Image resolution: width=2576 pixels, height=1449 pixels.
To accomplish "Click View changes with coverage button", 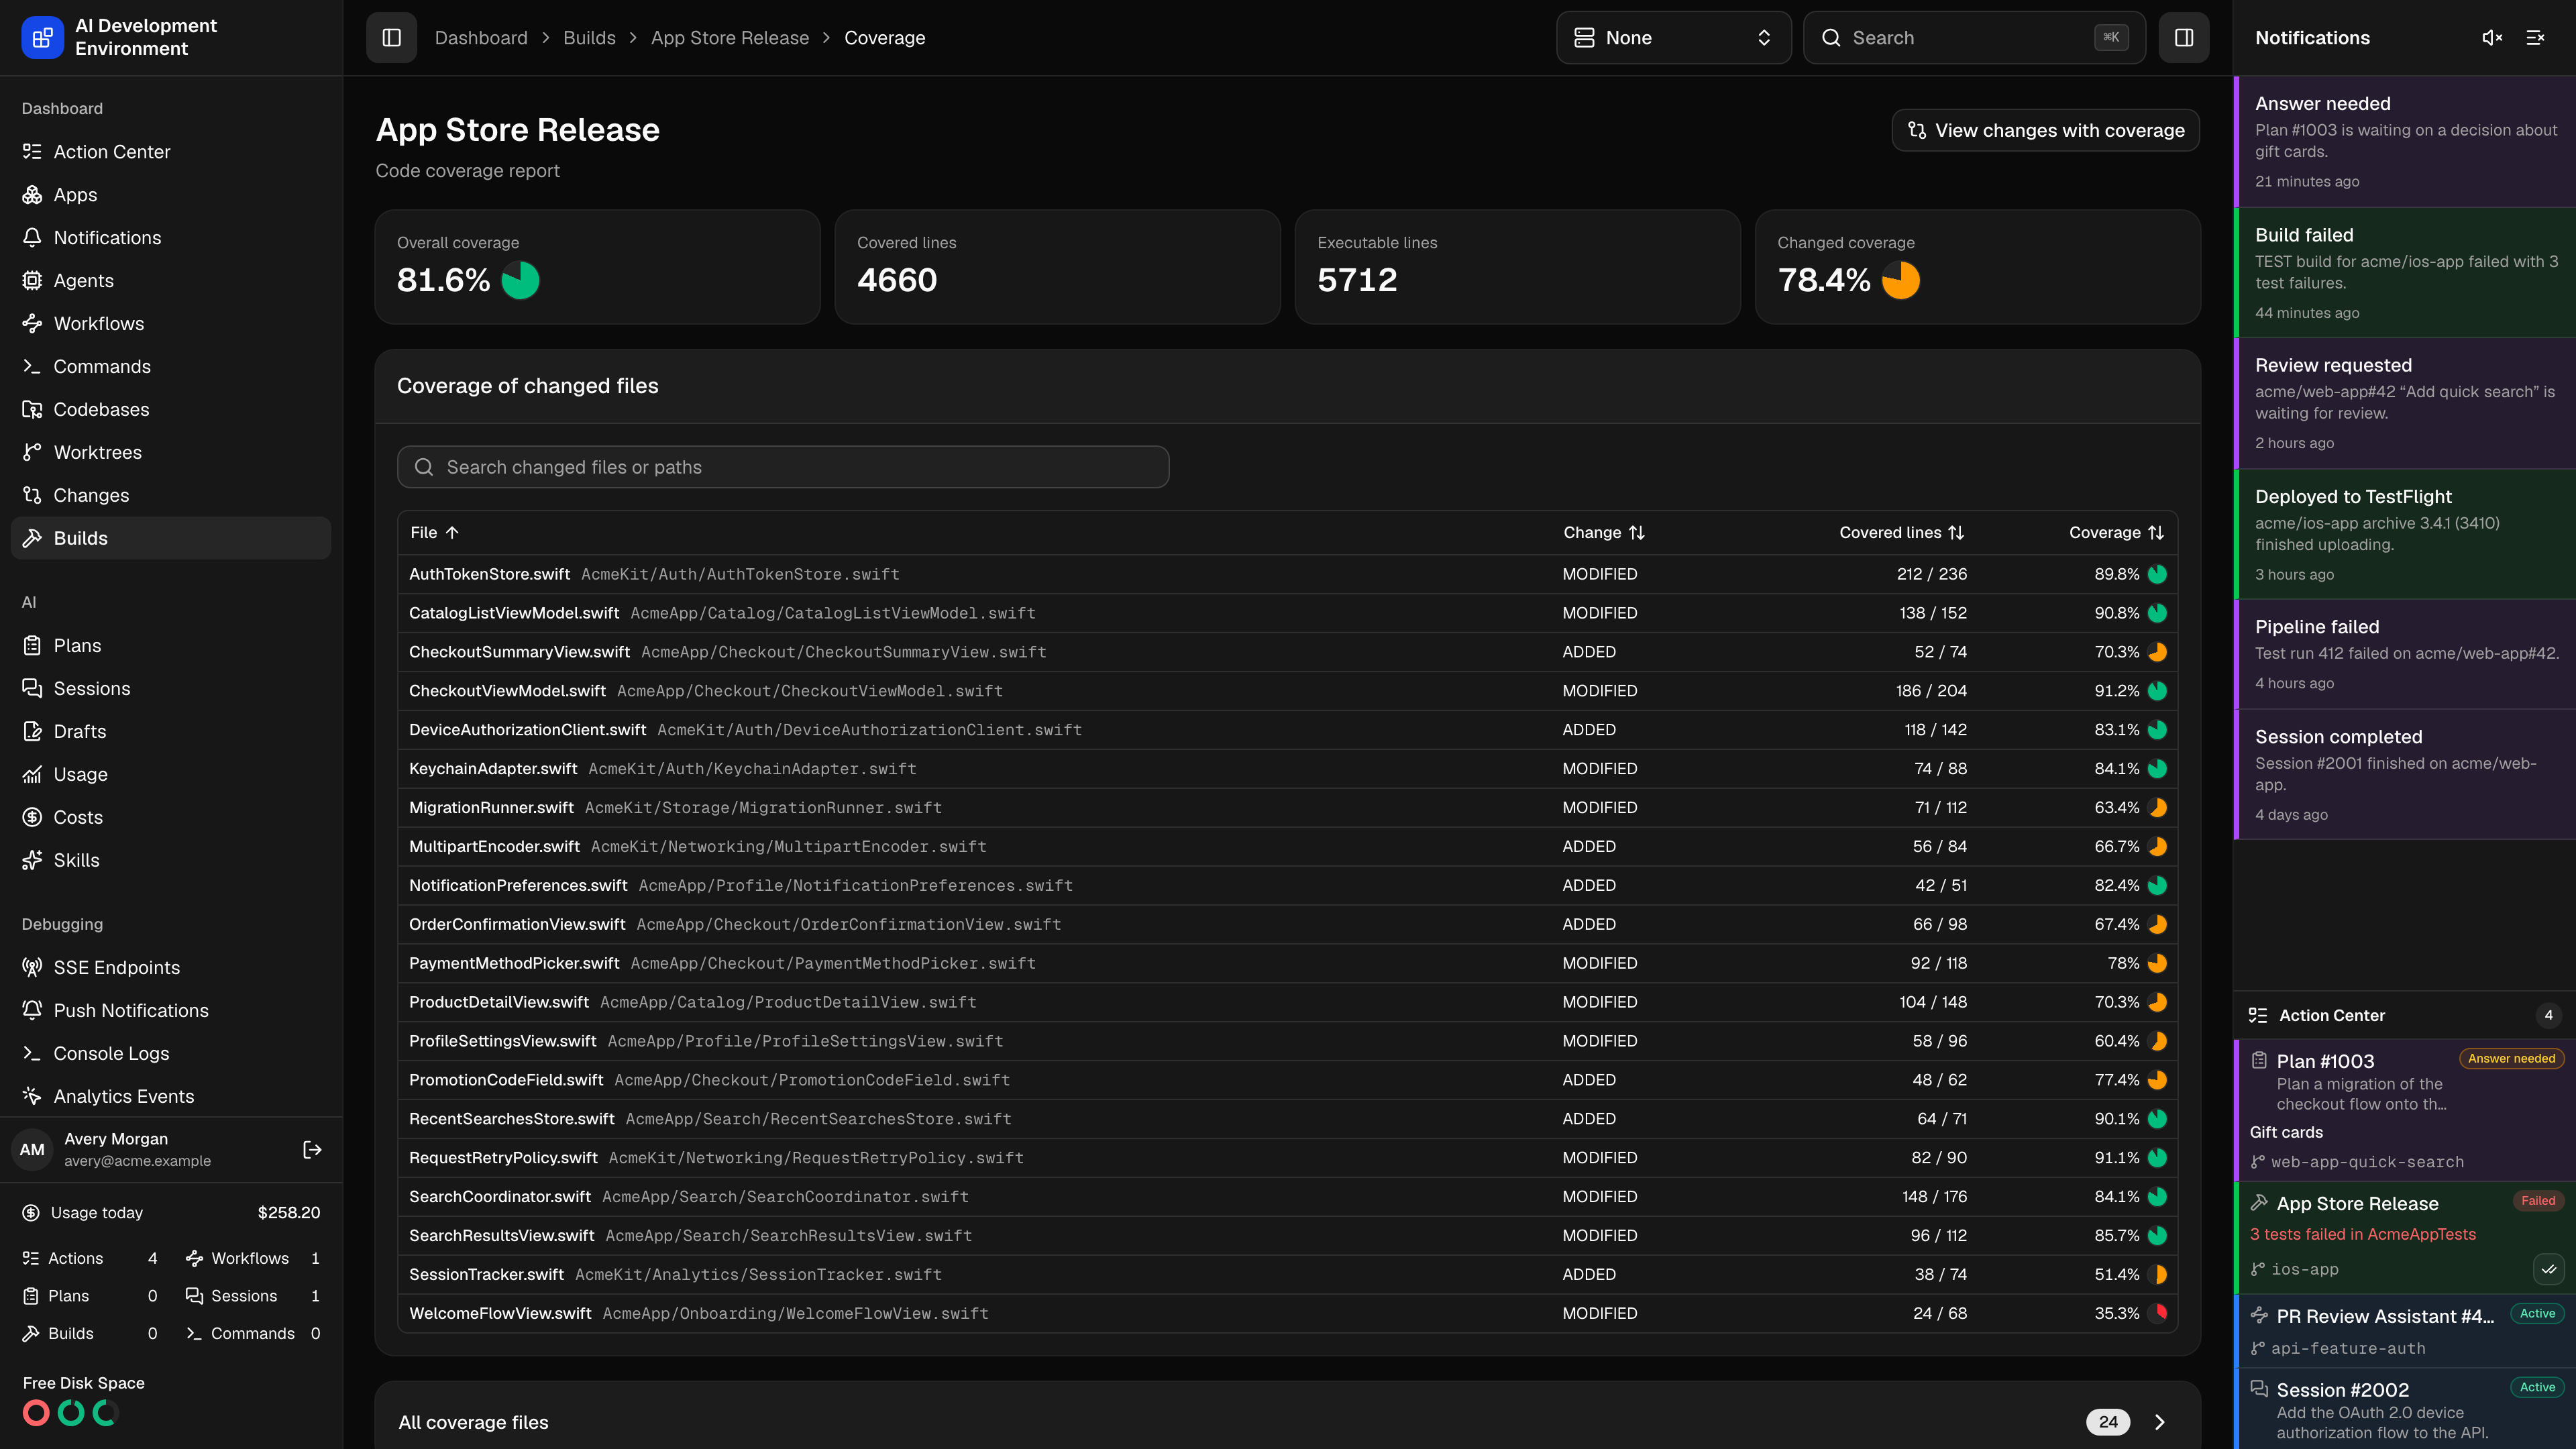I will coord(2045,130).
